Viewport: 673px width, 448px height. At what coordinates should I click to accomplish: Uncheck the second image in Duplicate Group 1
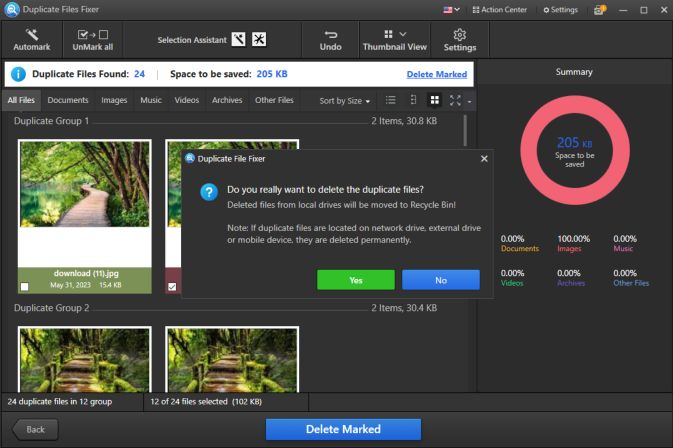172,286
